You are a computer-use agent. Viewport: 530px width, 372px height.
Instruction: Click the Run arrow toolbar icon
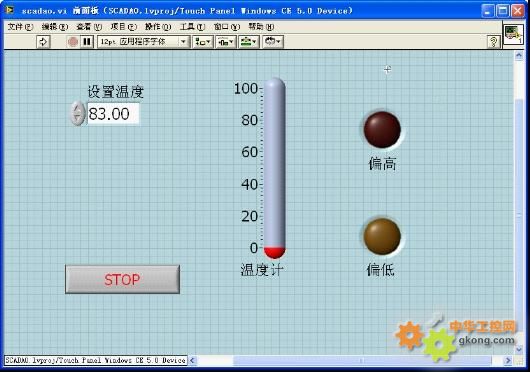click(43, 42)
